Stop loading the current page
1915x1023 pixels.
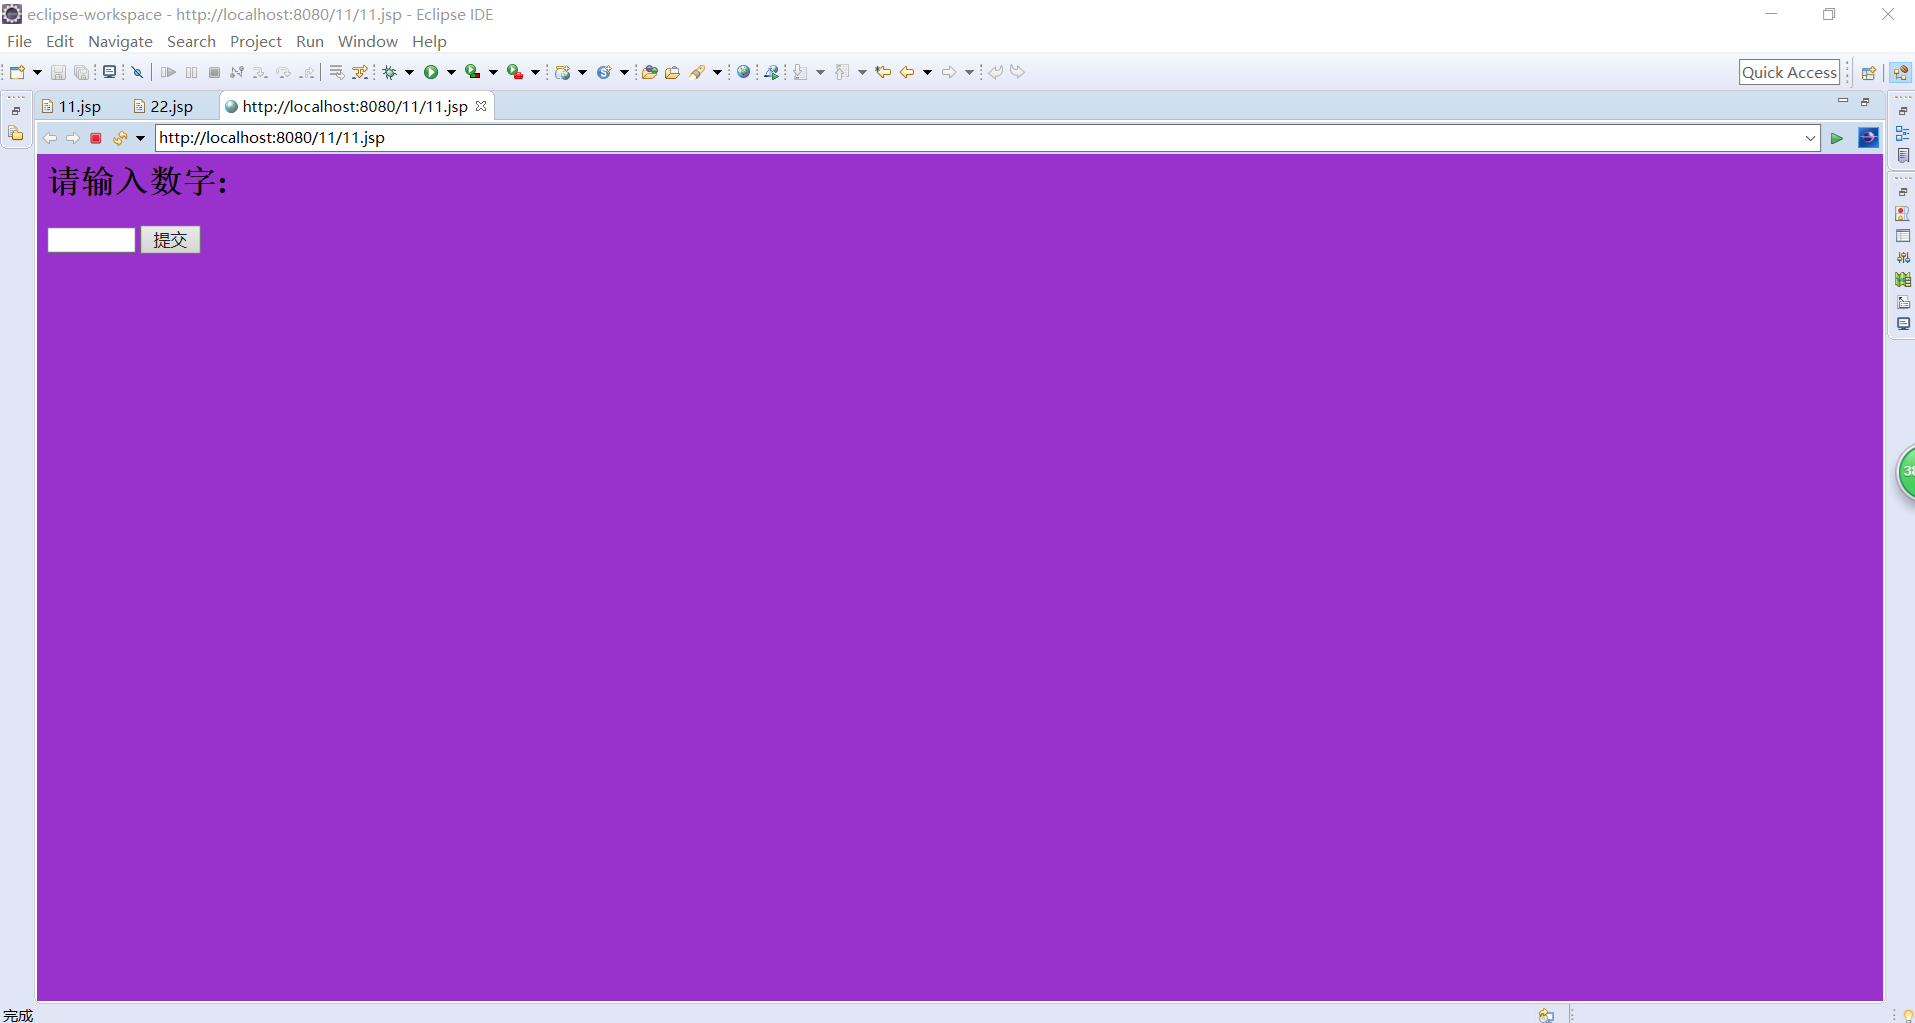click(x=95, y=138)
